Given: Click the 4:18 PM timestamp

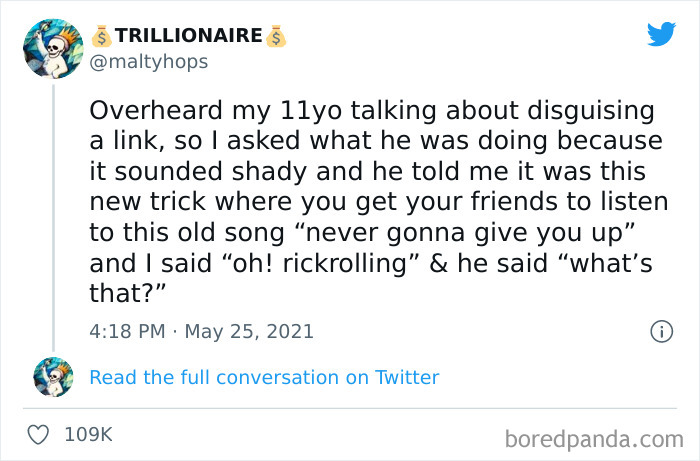Looking at the screenshot, I should 127,331.
